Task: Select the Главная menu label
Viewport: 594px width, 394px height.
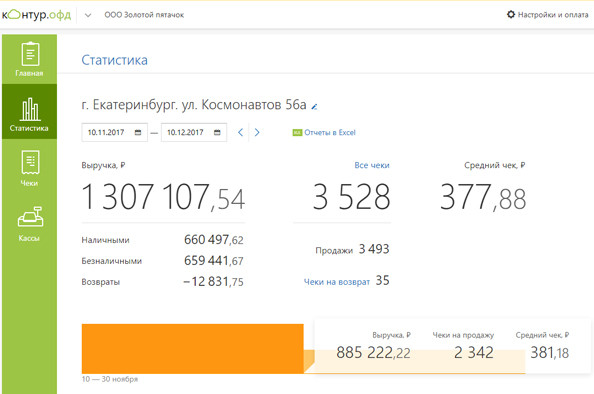Action: coord(29,73)
